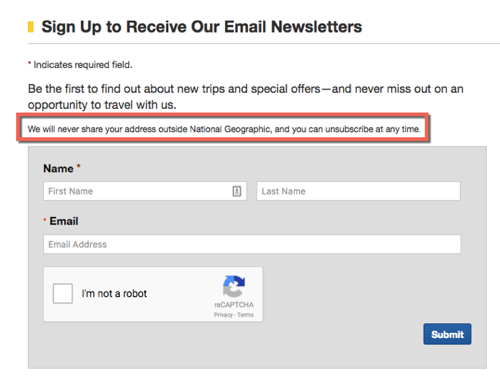Image resolution: width=500 pixels, height=379 pixels.
Task: Check the I'm not a robot checkbox
Action: (63, 293)
